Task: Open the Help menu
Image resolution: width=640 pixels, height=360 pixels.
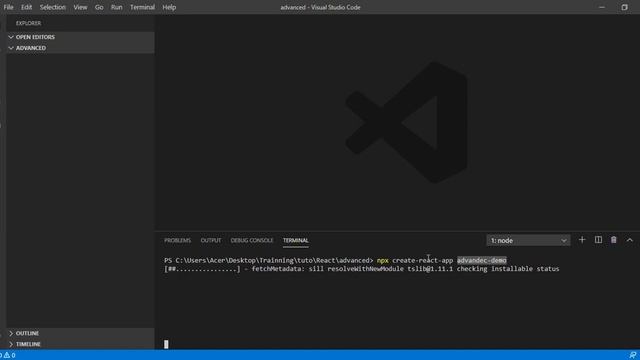Action: [169, 7]
